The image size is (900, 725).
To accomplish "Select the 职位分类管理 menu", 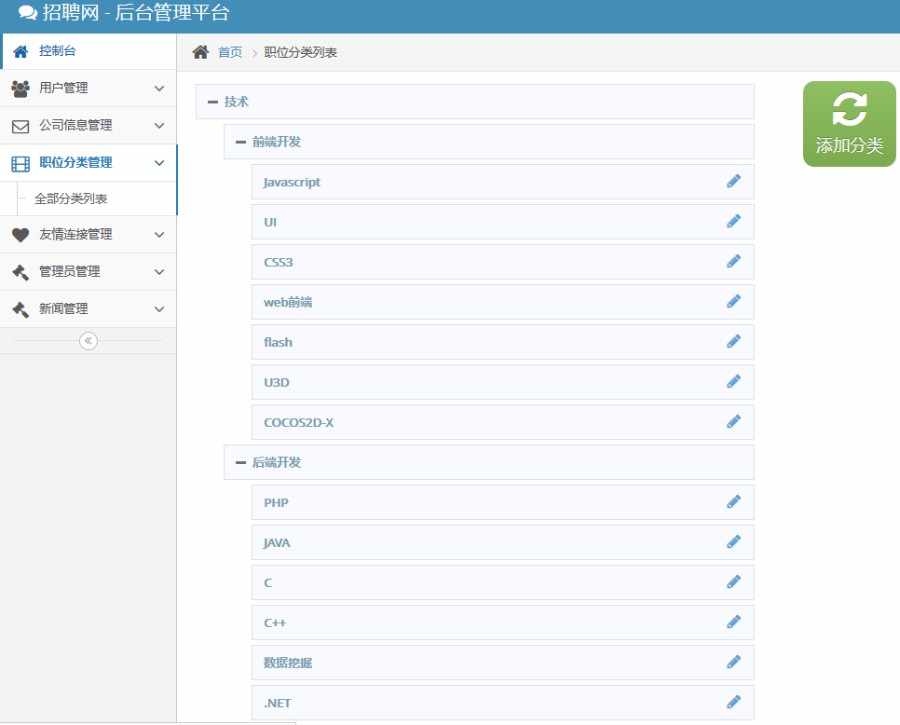I will pyautogui.click(x=88, y=163).
